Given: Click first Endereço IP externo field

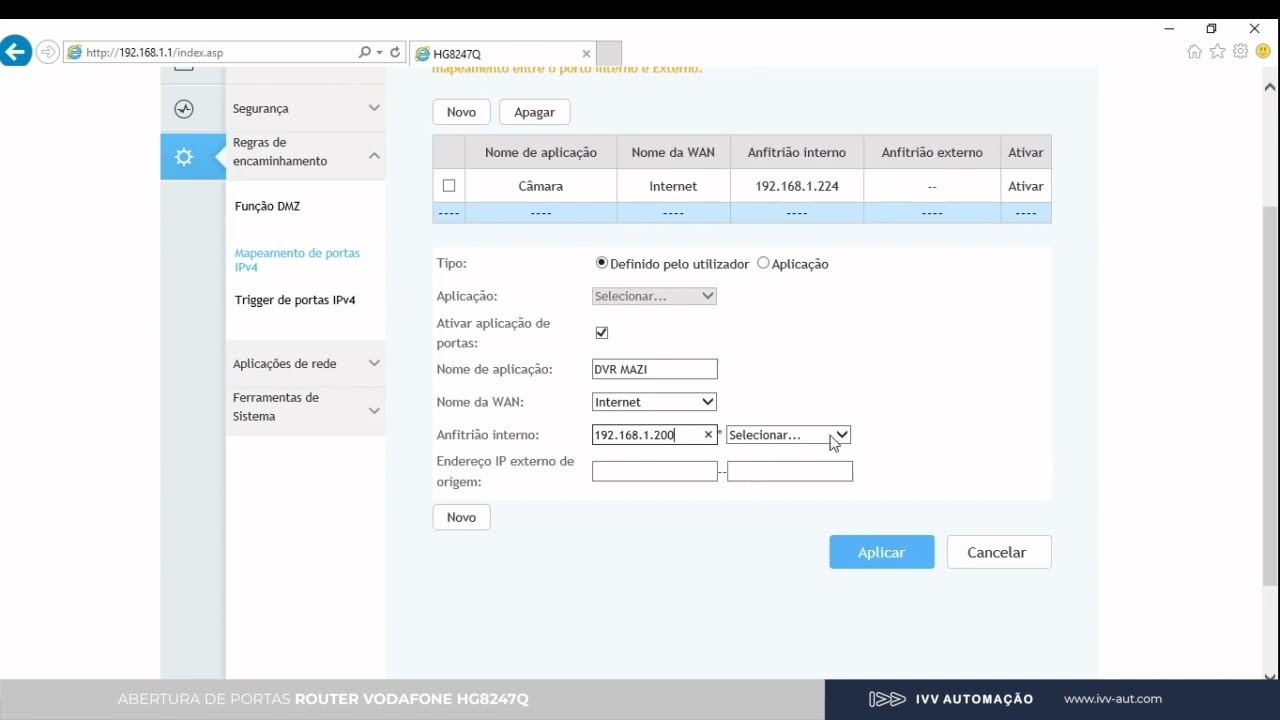Looking at the screenshot, I should point(654,471).
